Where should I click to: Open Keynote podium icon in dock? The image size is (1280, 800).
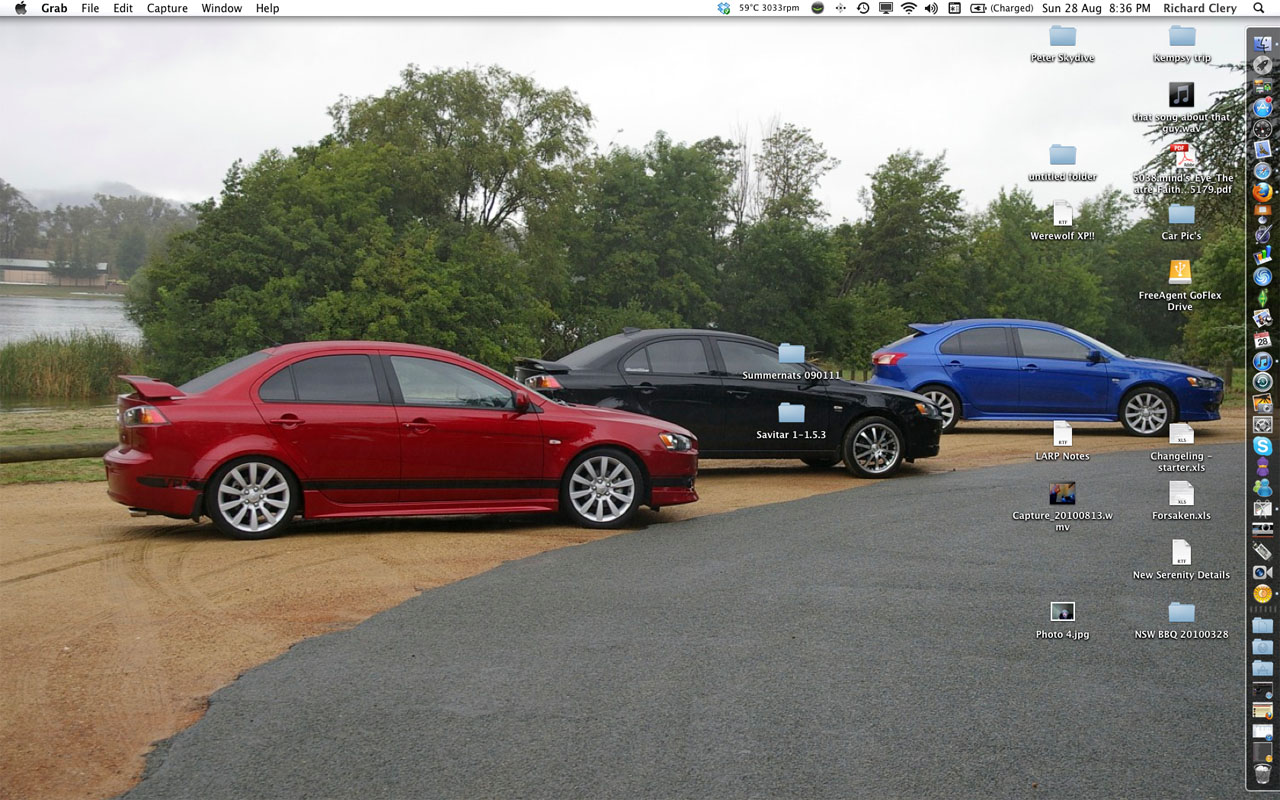click(1262, 213)
